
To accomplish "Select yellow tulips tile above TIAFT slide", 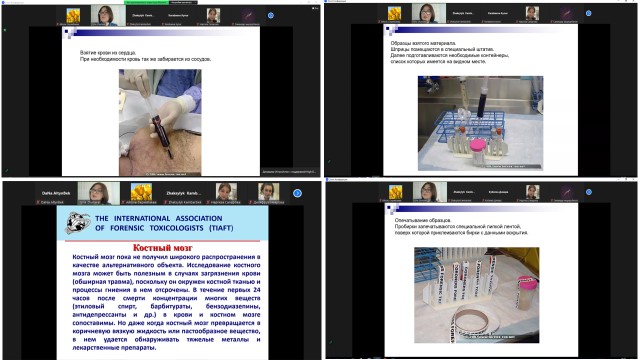I will coord(141,193).
